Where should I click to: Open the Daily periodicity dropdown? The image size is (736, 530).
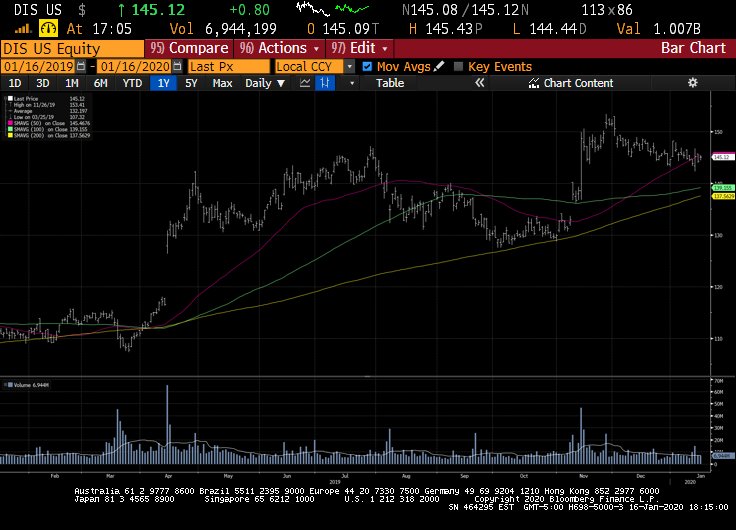[x=265, y=83]
